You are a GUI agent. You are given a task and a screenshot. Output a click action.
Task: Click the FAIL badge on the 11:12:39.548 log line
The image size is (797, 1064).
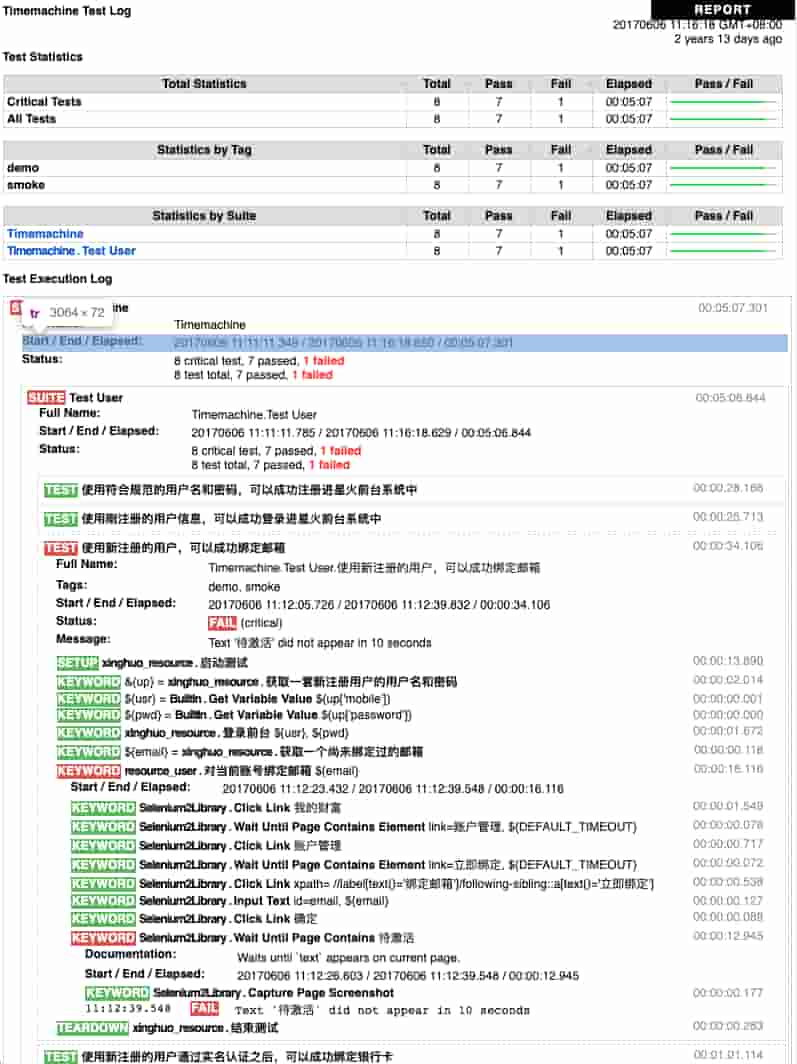(x=204, y=1008)
